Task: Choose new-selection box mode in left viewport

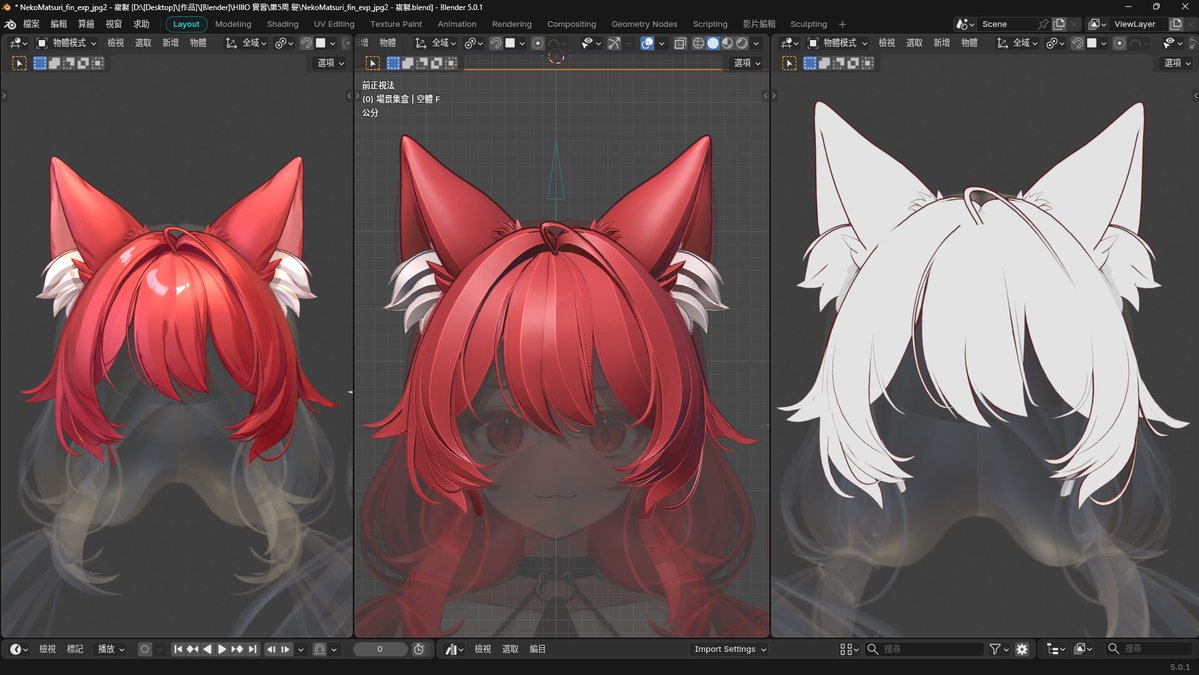Action: (x=40, y=63)
